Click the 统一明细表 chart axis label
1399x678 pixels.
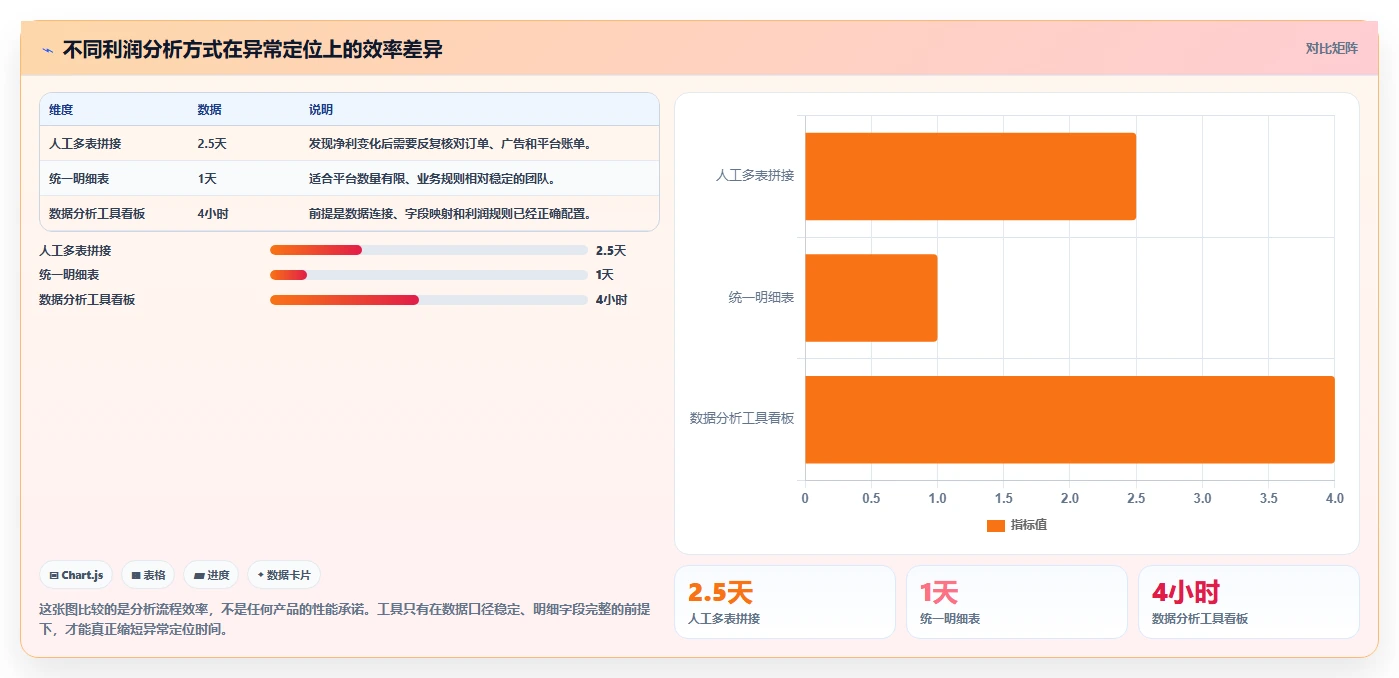(x=762, y=298)
